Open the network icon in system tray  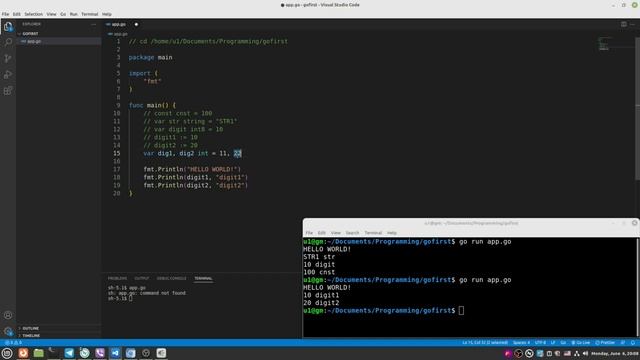coord(576,353)
